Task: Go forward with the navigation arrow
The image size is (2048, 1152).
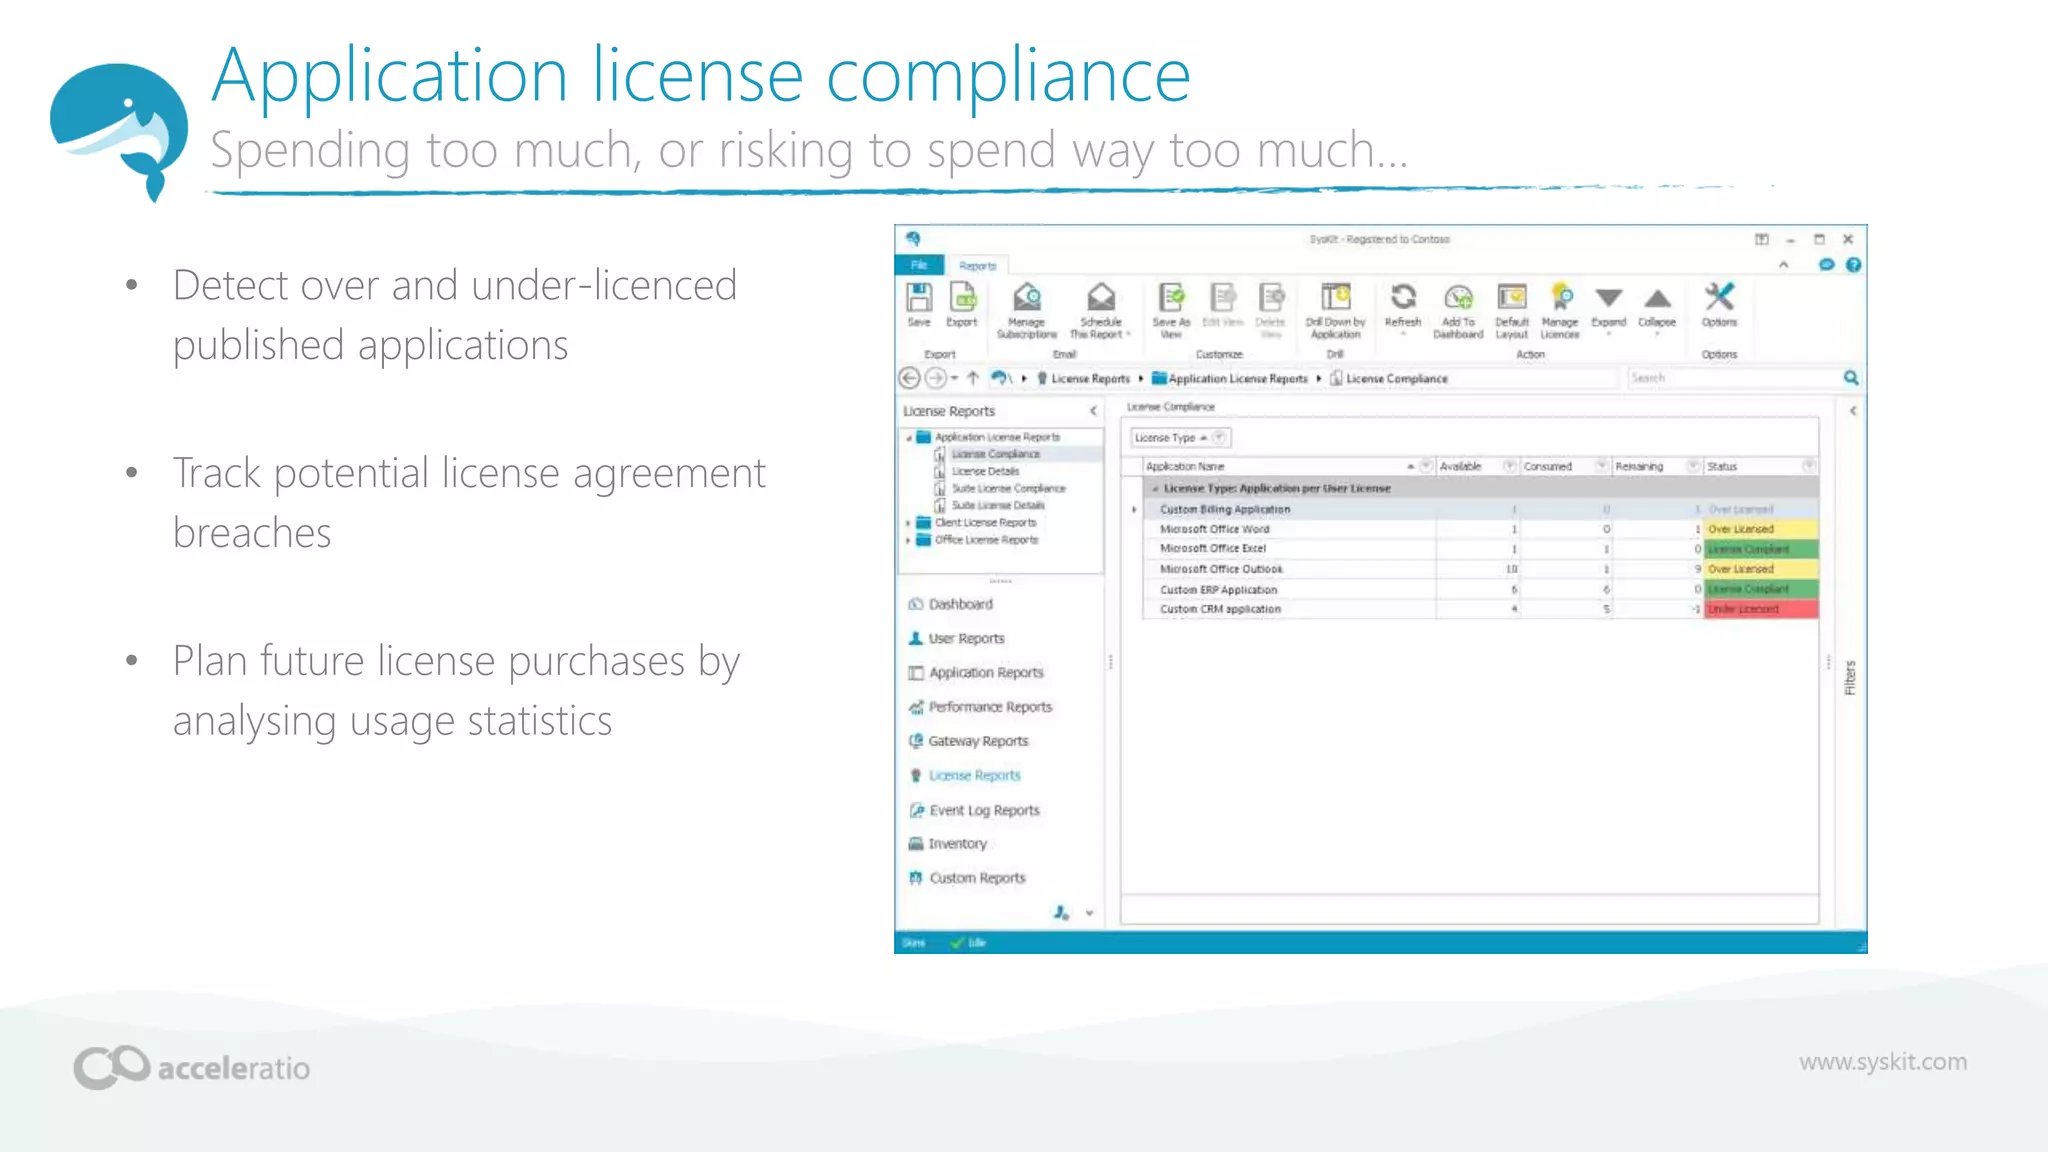Action: coord(935,378)
